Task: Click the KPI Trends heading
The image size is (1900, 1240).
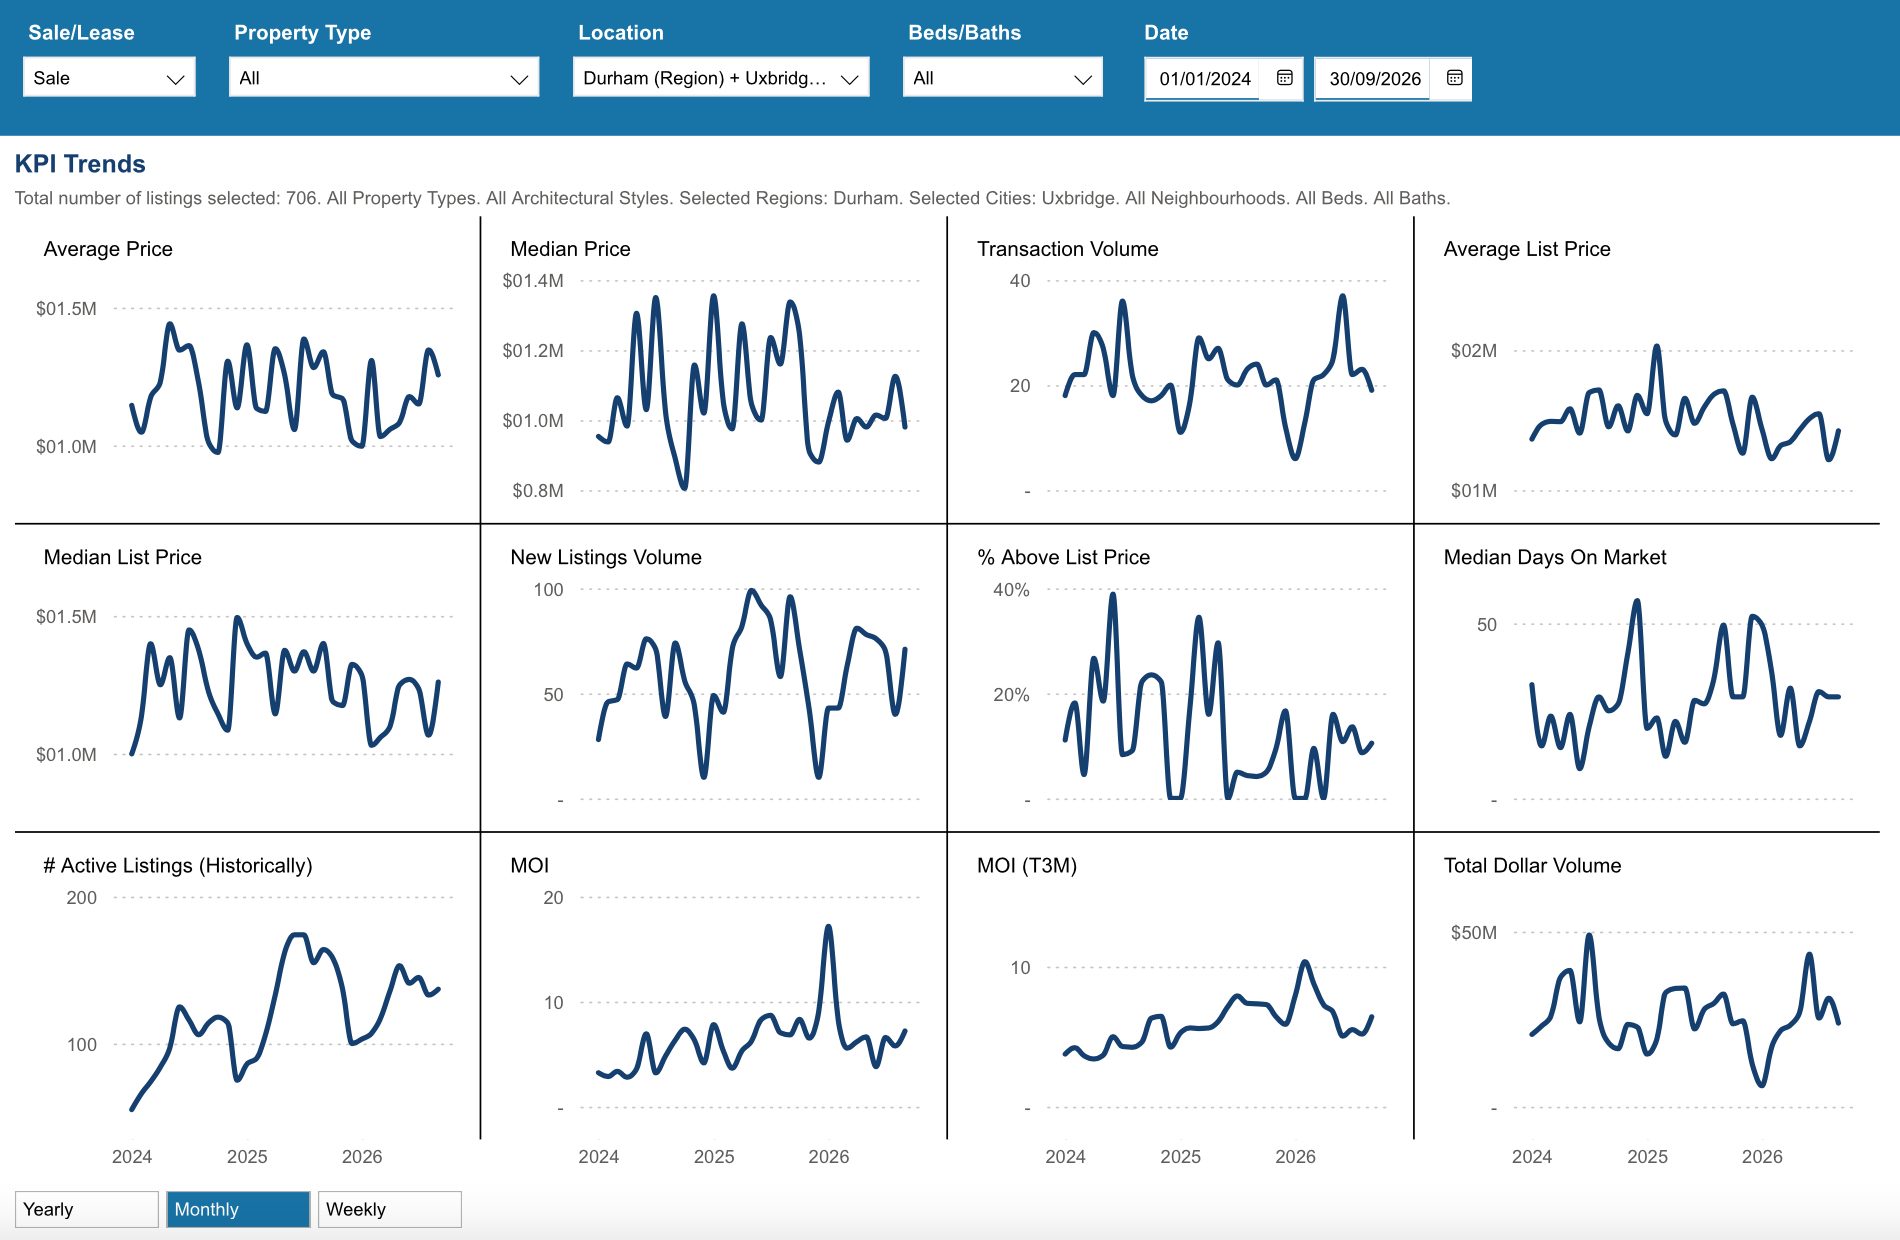Action: tap(80, 164)
